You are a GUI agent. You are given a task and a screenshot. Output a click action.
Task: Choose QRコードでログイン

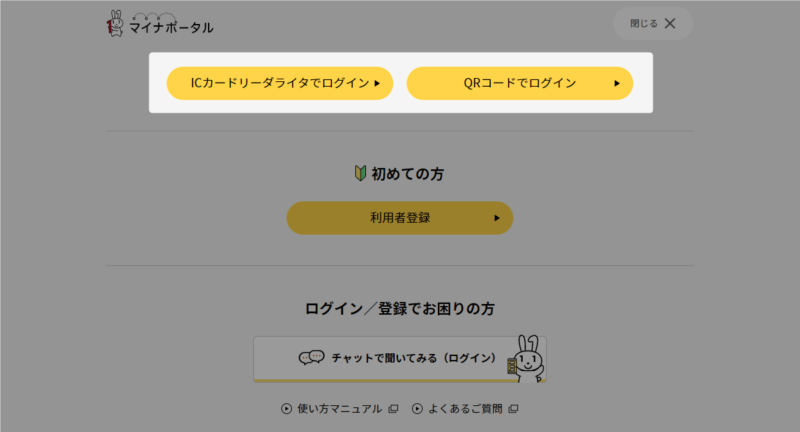[519, 83]
